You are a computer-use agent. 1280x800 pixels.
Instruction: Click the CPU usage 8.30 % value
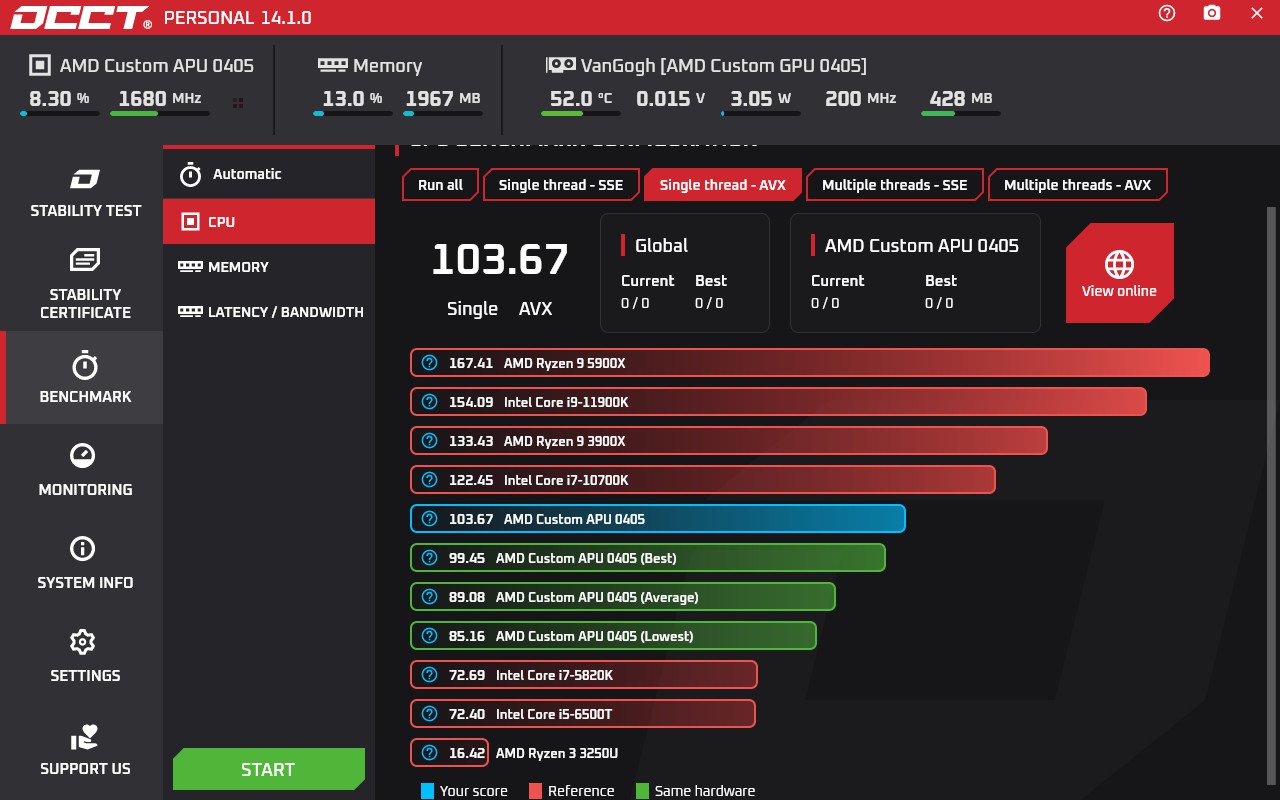59,98
